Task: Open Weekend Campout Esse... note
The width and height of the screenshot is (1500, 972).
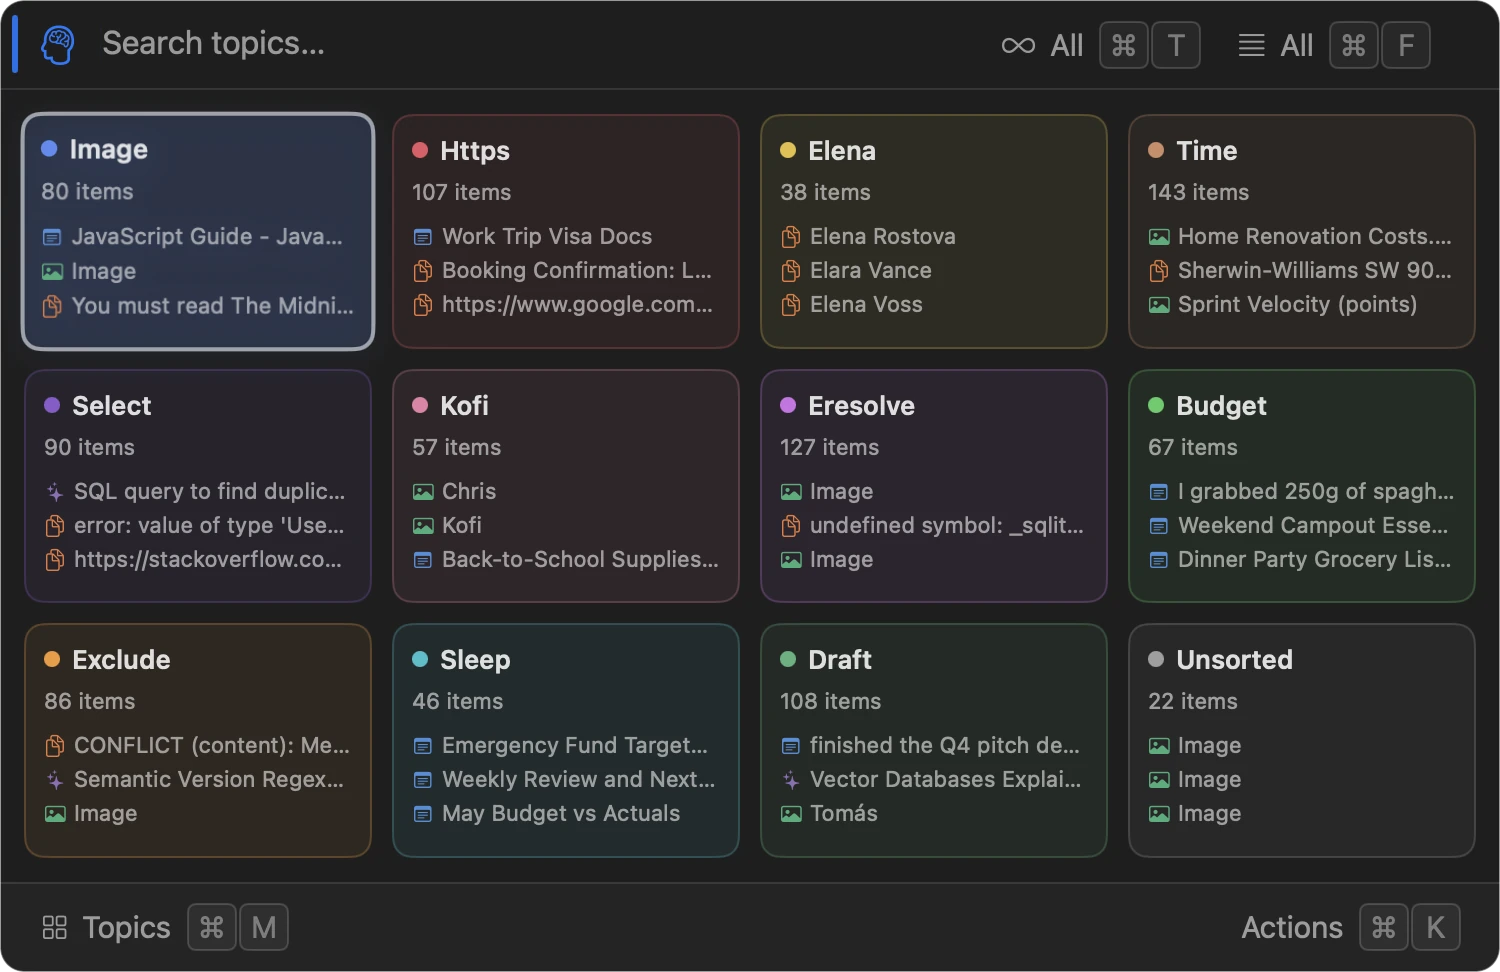Action: tap(1313, 526)
